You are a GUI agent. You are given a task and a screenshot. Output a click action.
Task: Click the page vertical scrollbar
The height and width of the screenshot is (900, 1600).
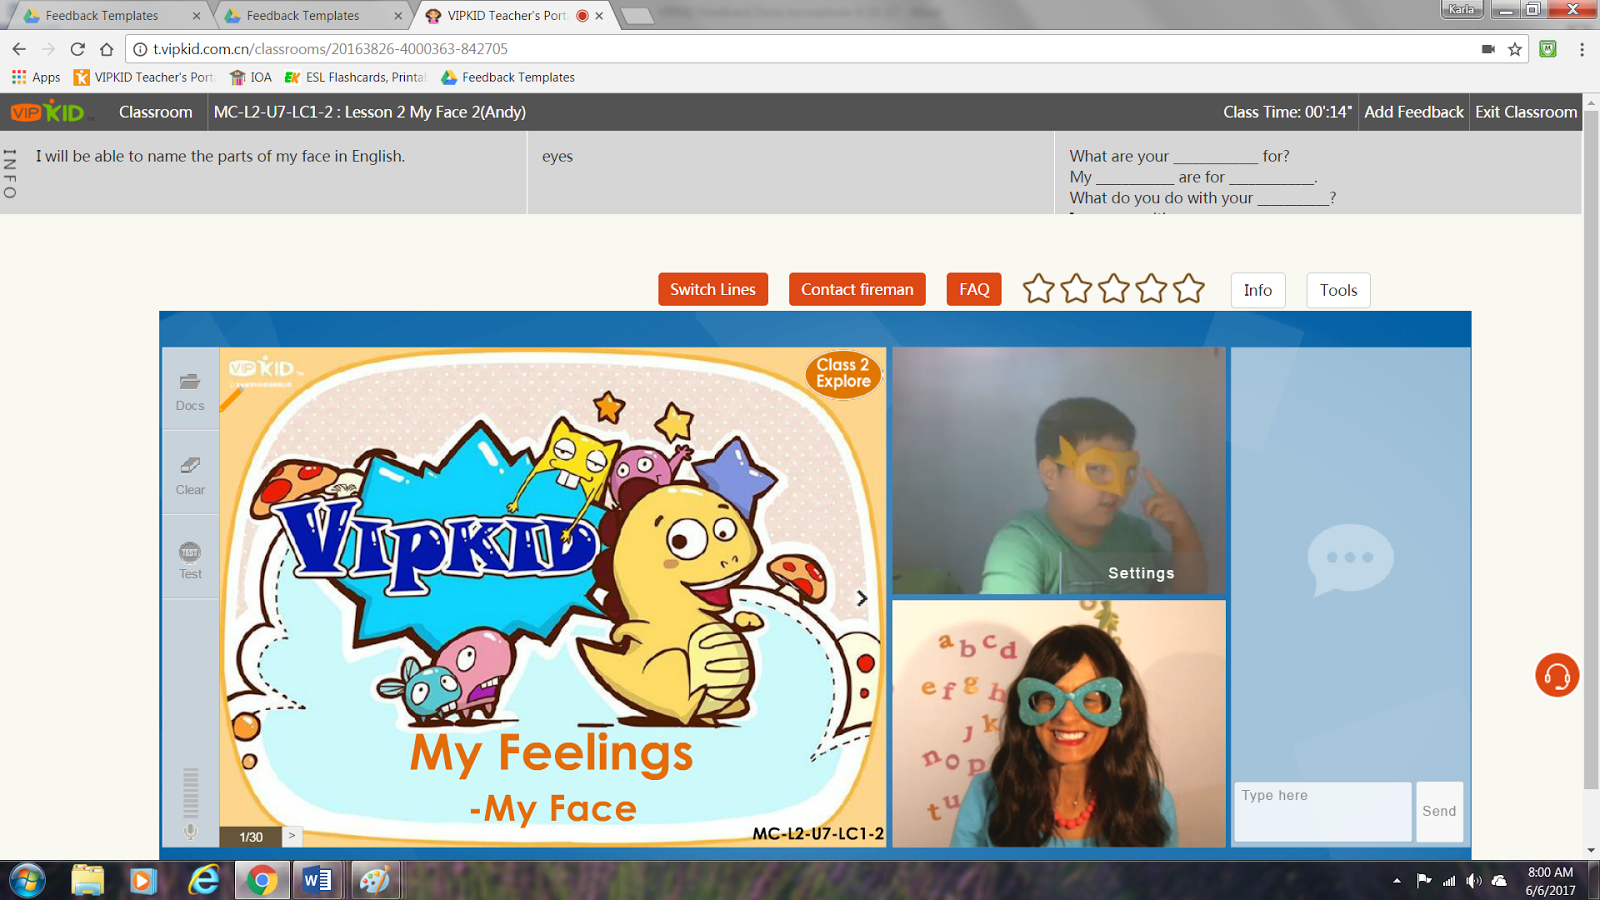pos(1591,450)
